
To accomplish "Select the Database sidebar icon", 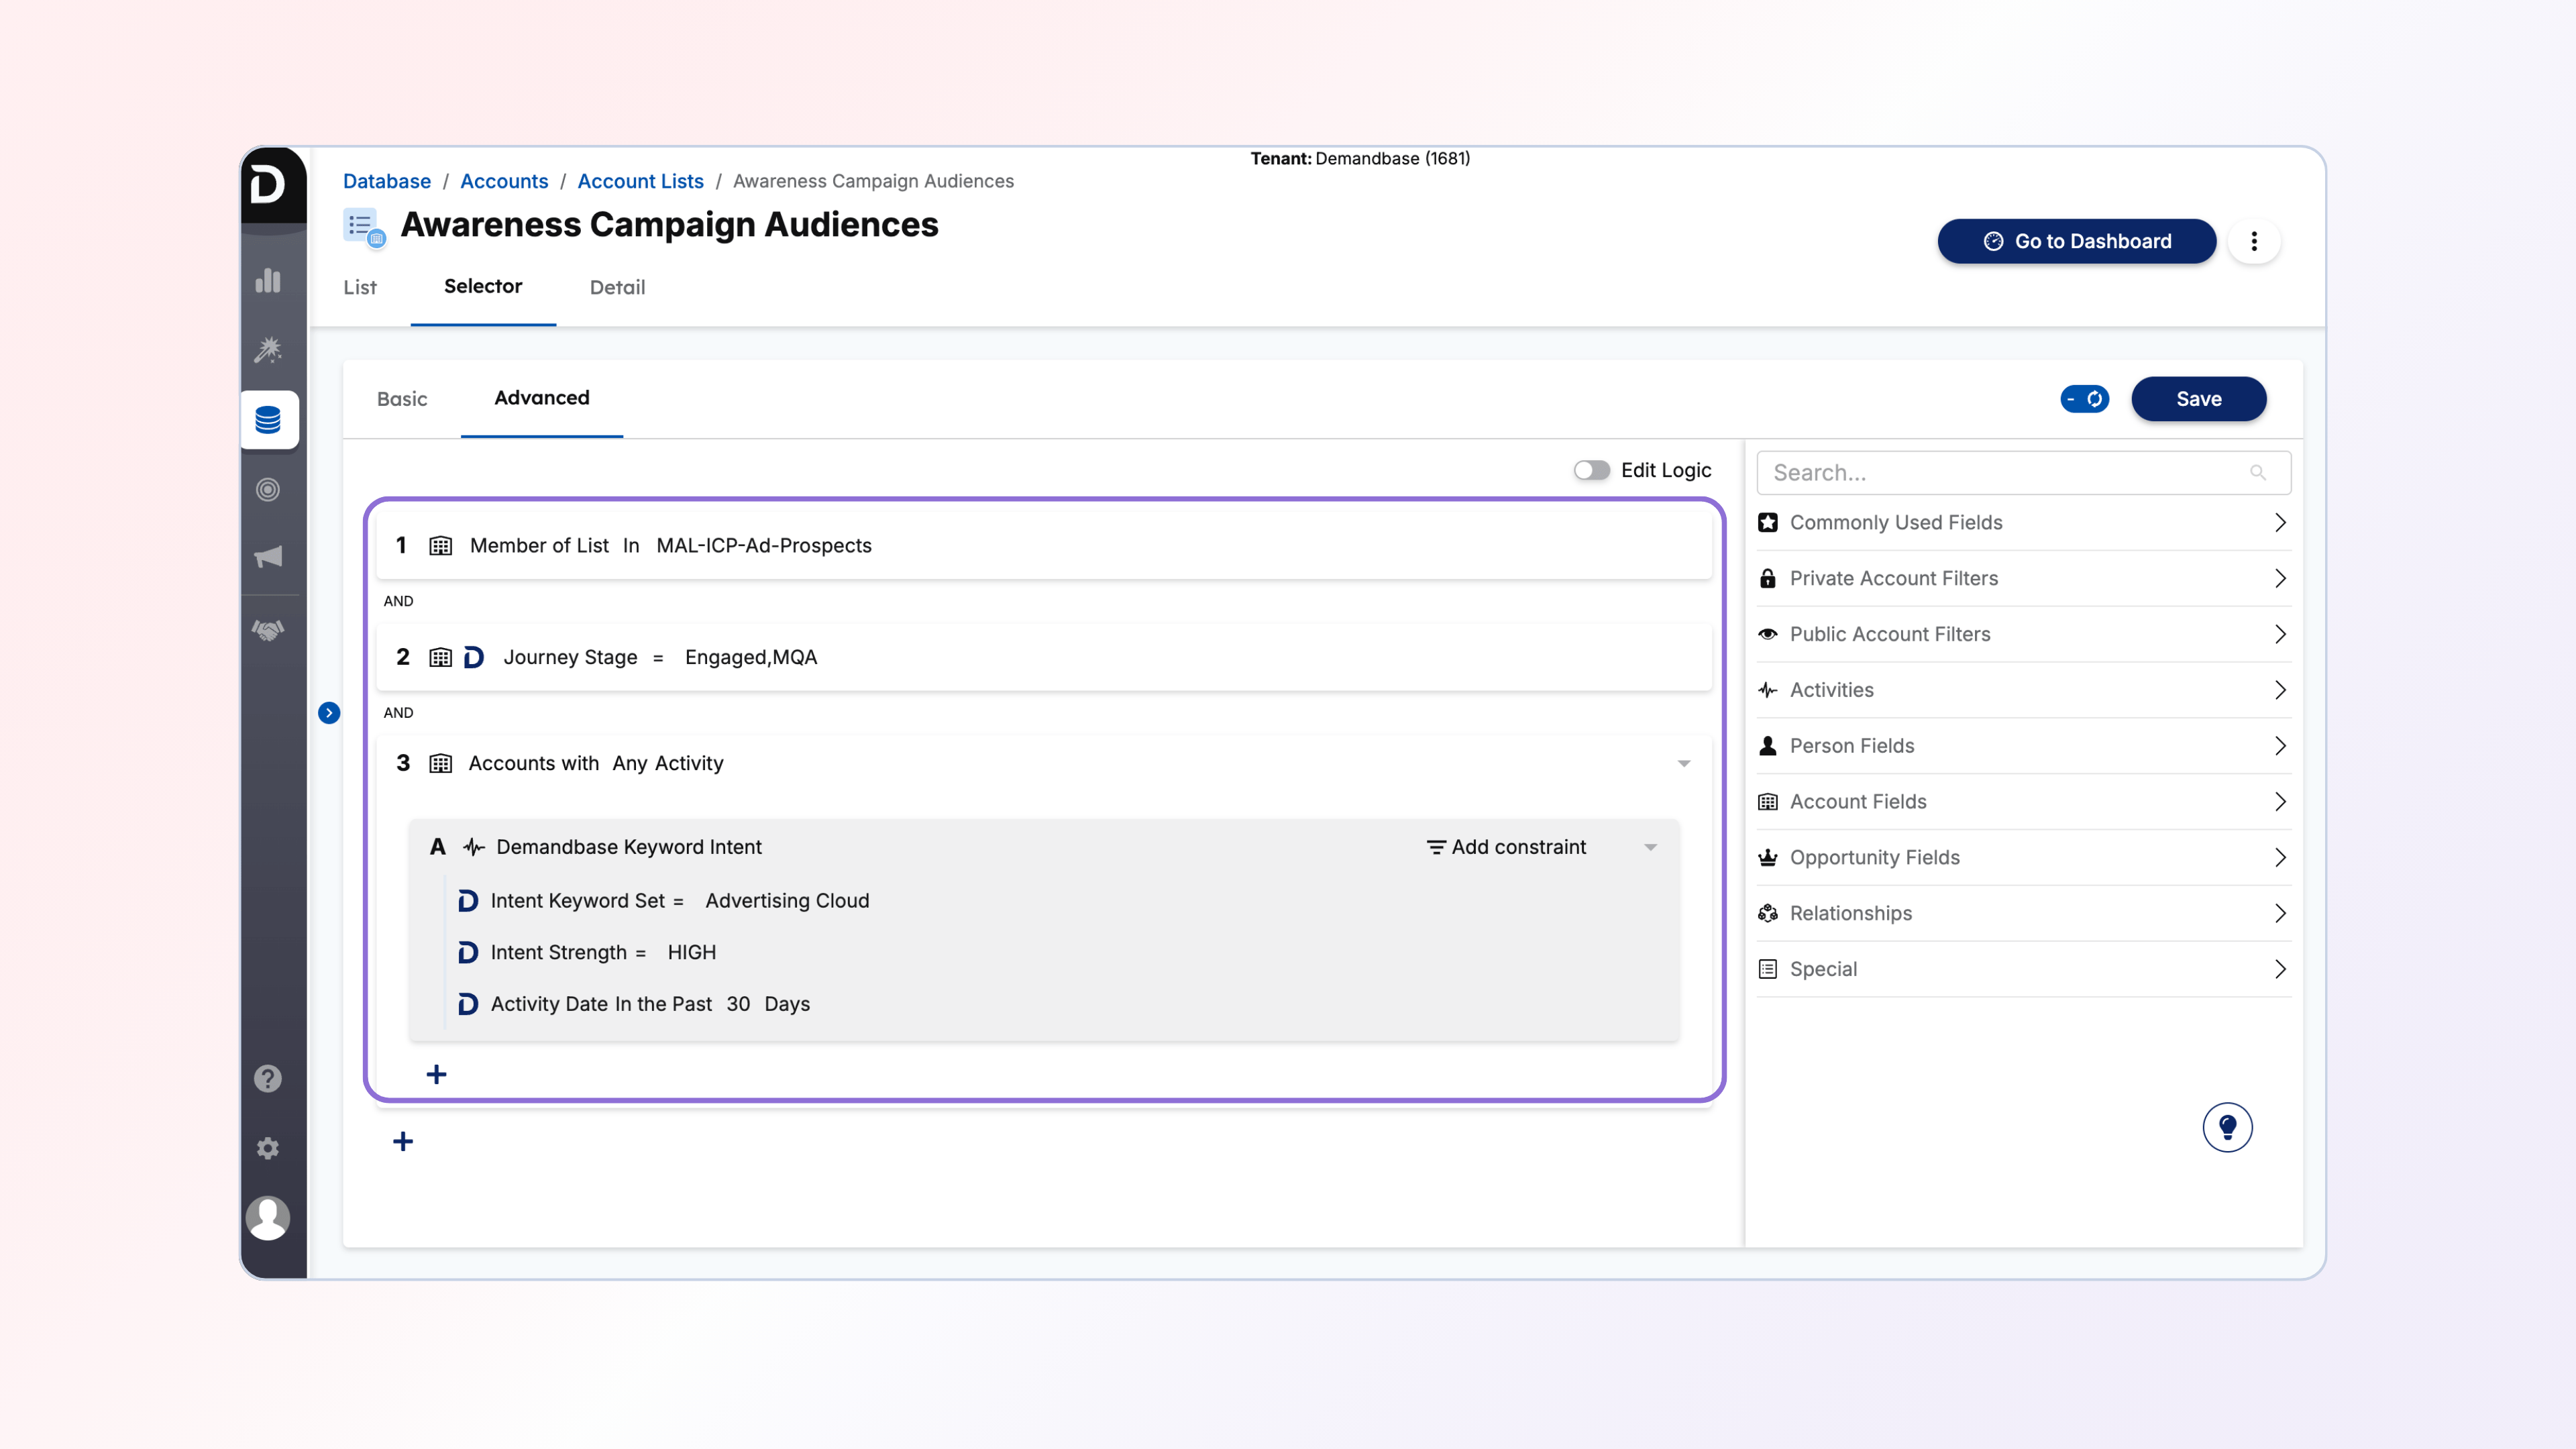I will click(x=268, y=420).
